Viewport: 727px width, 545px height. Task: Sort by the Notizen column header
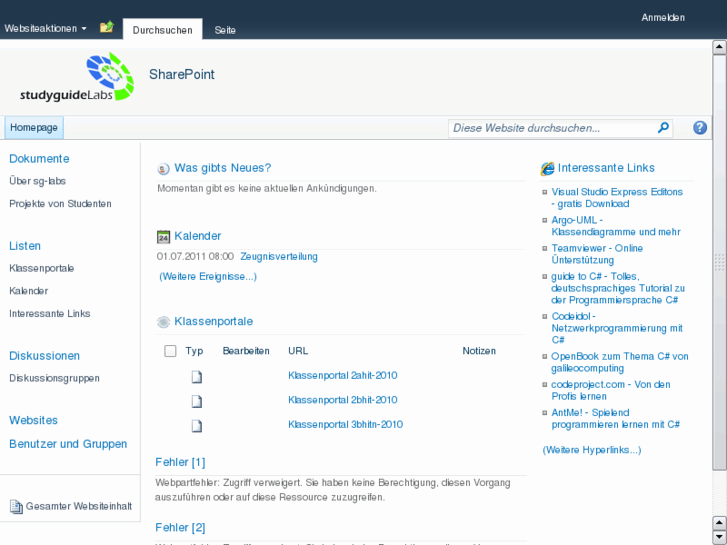pyautogui.click(x=479, y=351)
